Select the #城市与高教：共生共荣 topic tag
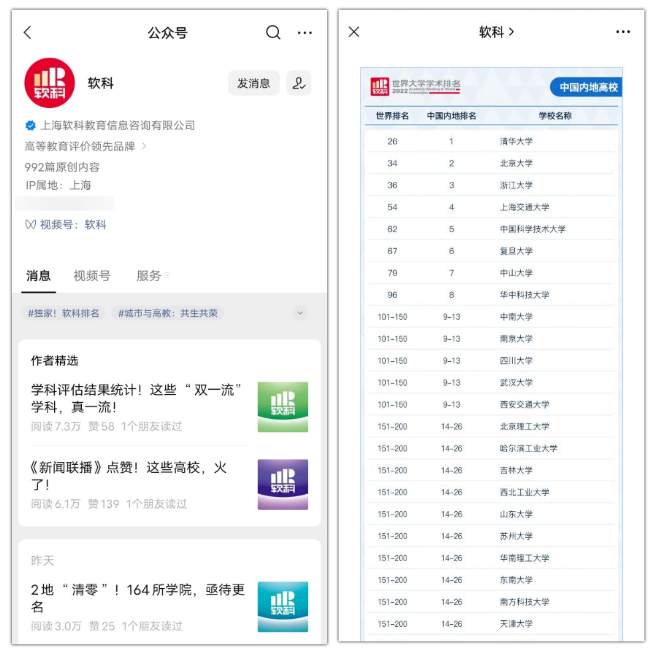This screenshot has height=650, width=659. [x=168, y=313]
